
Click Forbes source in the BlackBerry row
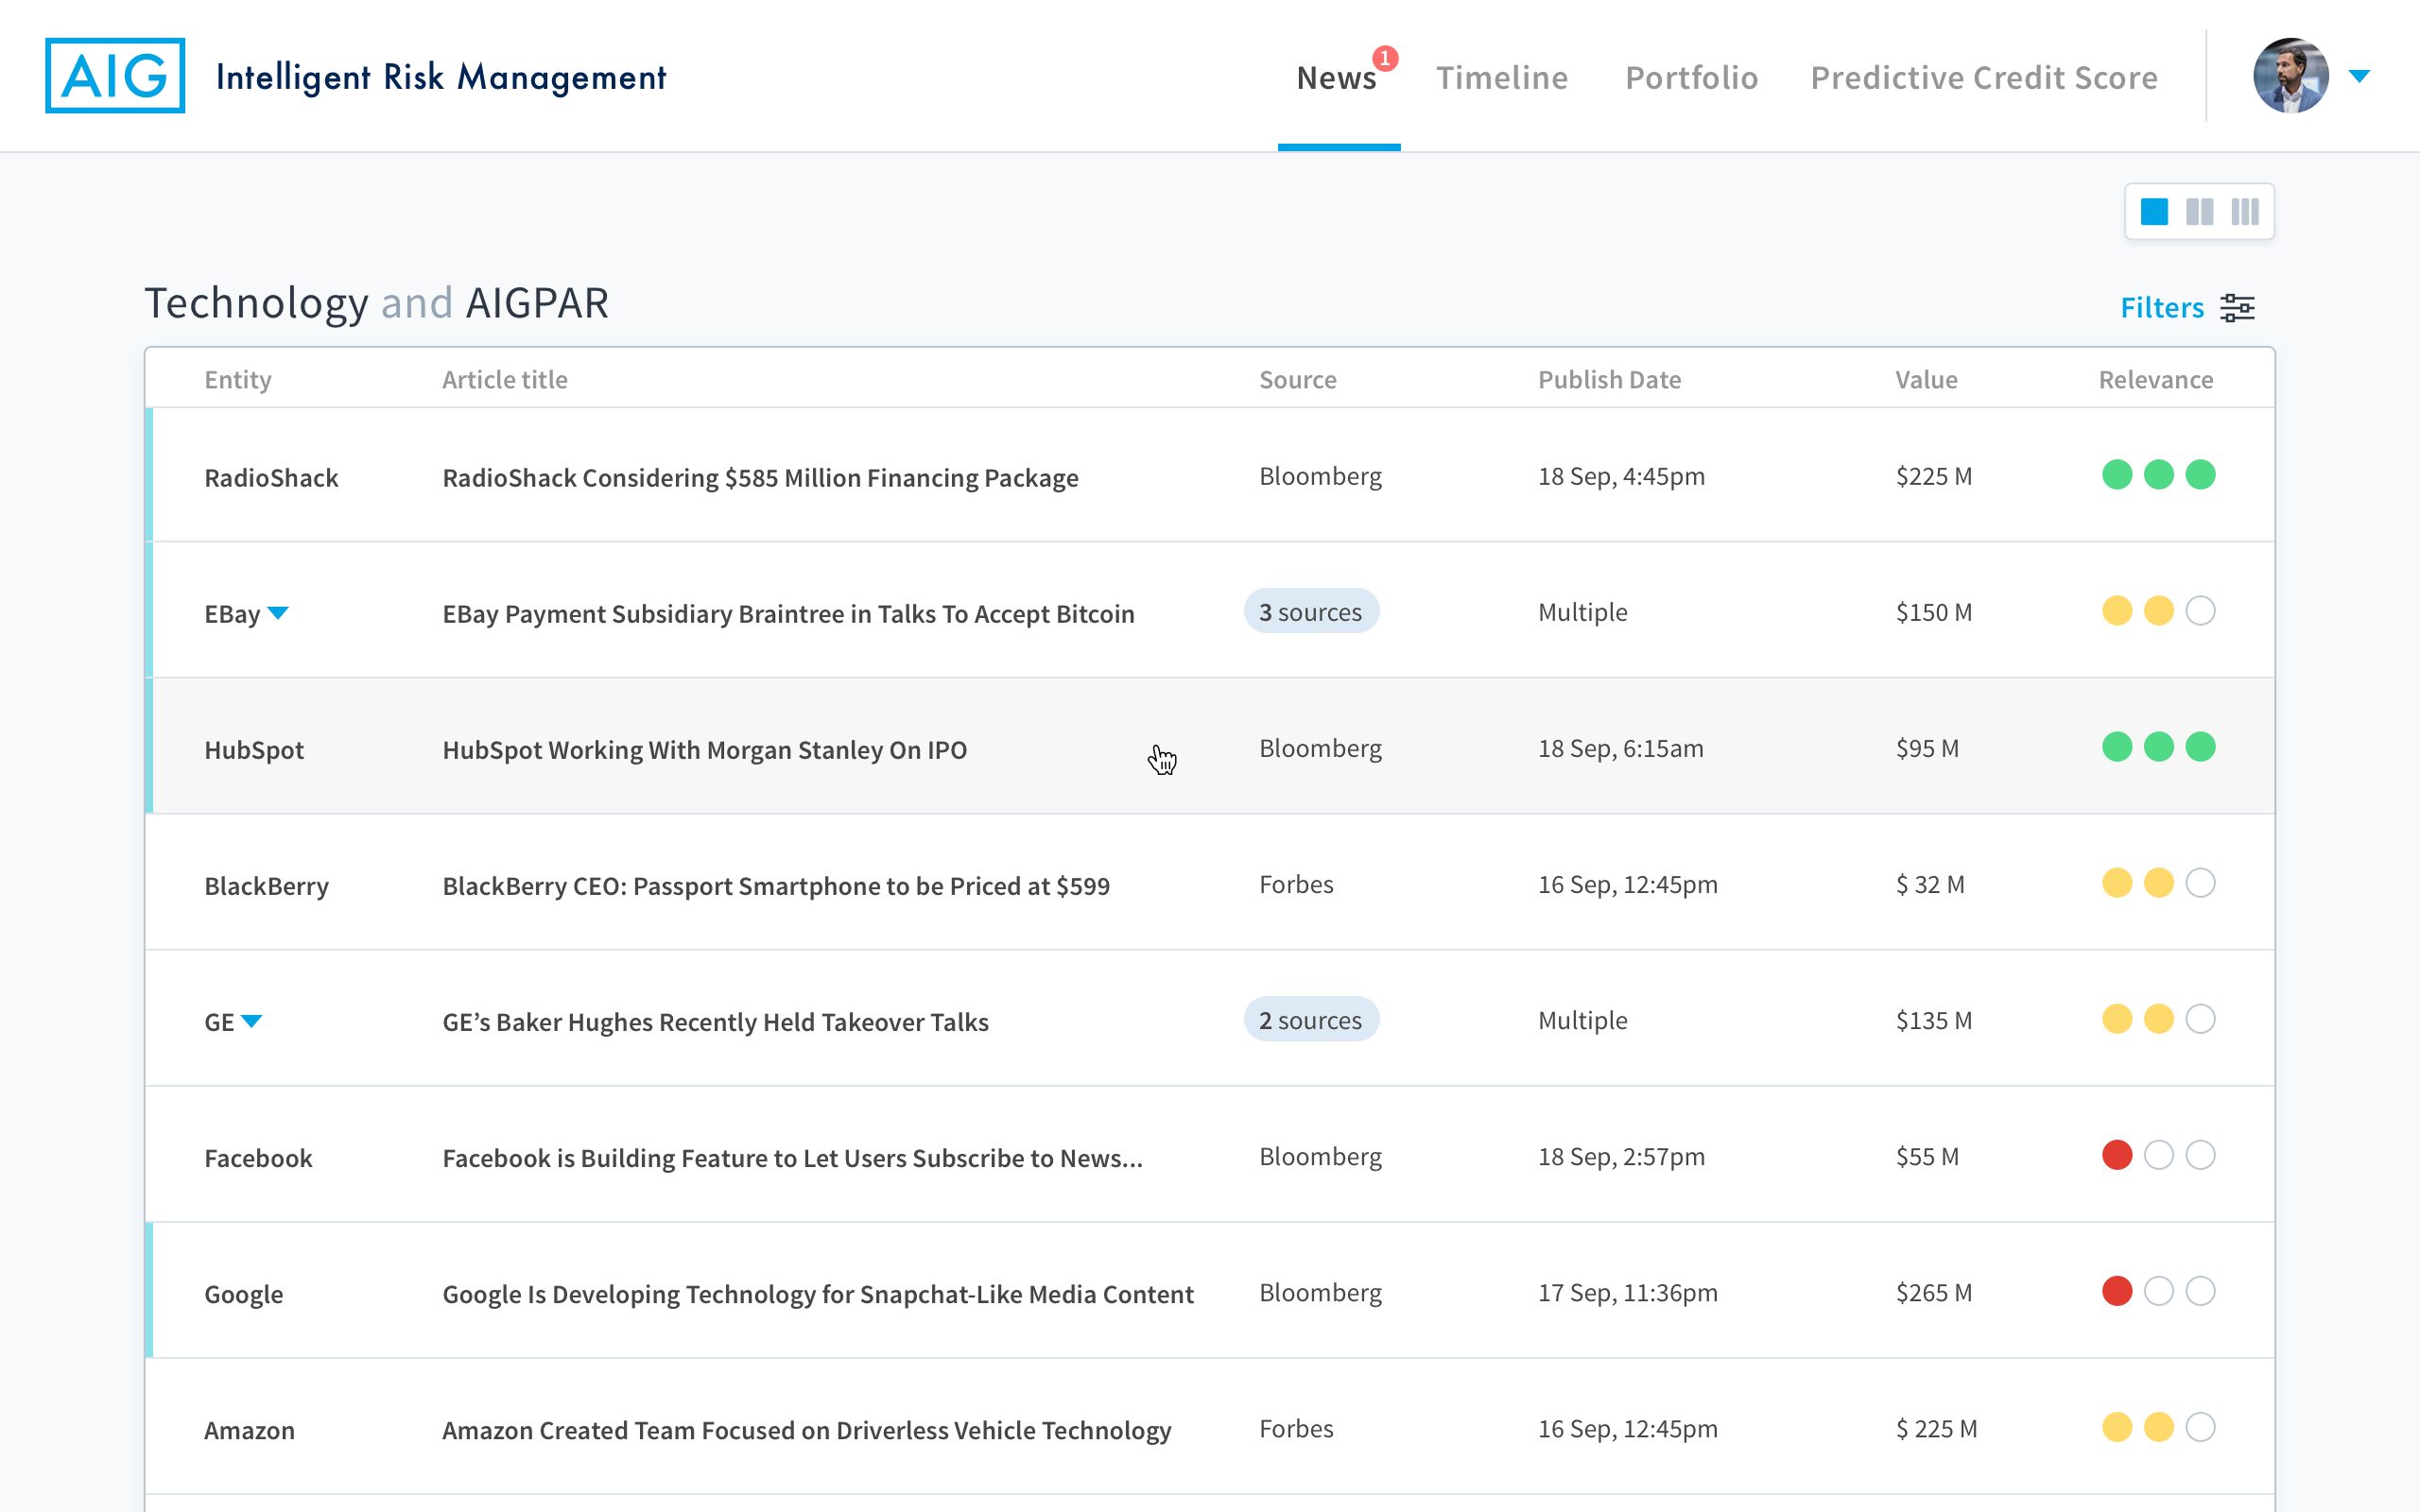1296,884
